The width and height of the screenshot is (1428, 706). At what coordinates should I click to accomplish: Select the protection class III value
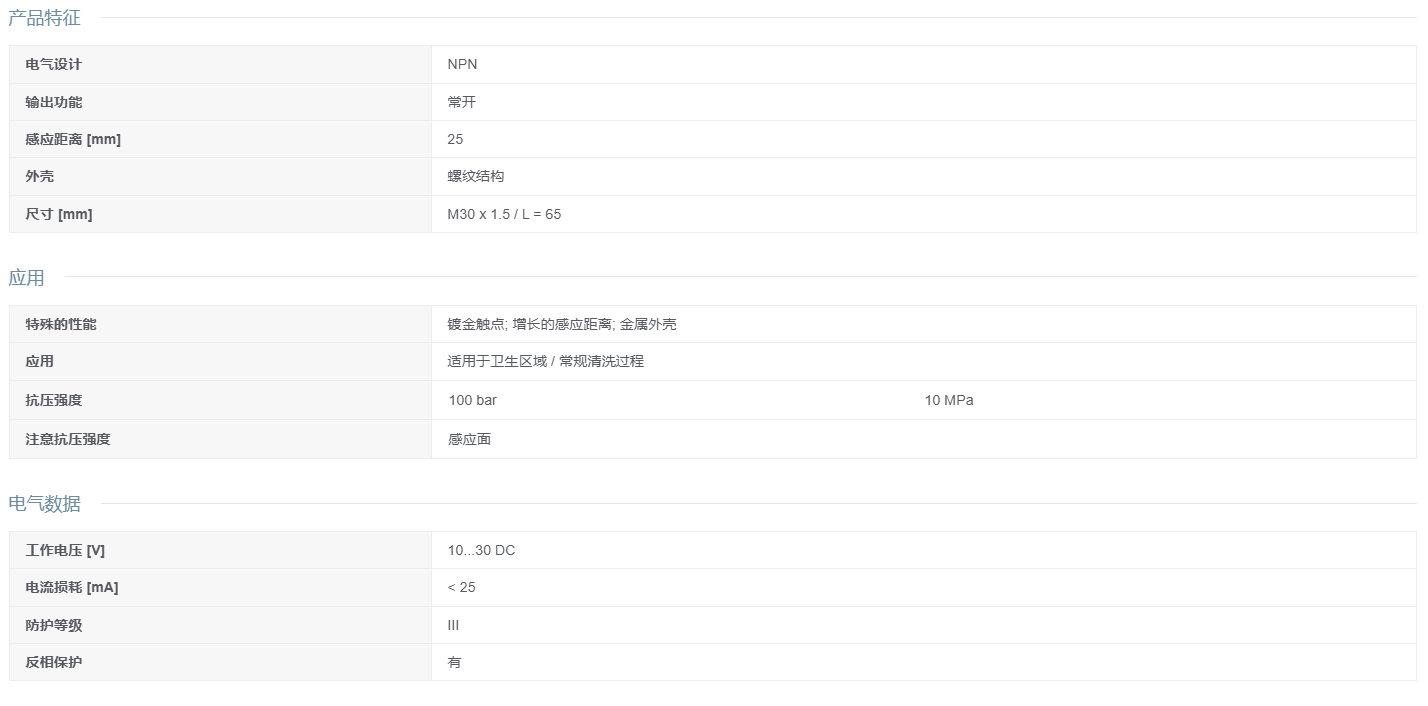coord(453,625)
